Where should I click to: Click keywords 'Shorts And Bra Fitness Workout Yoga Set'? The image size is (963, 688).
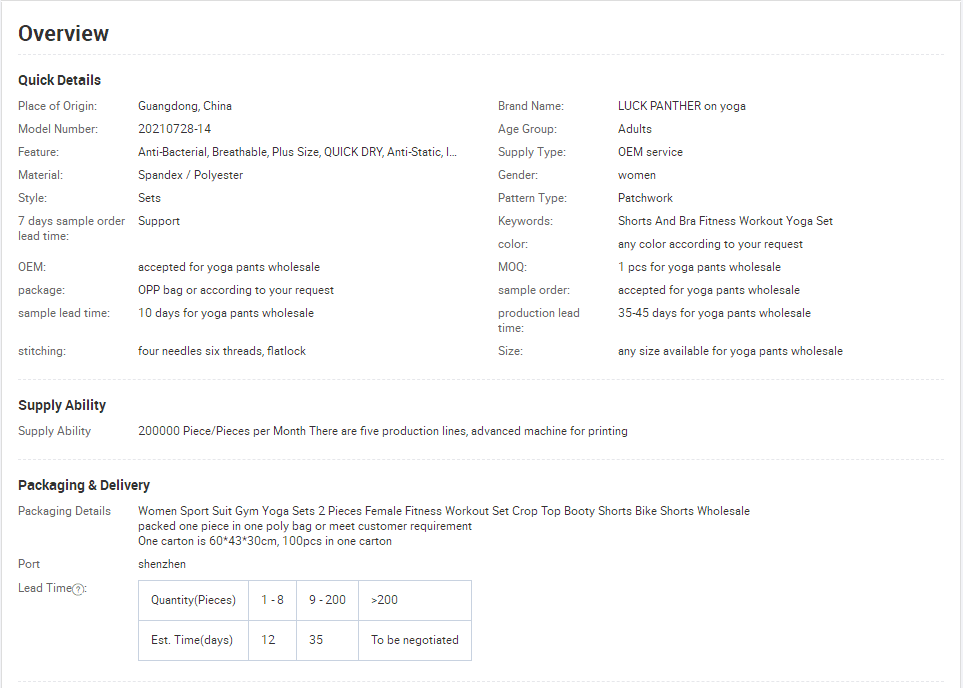725,221
